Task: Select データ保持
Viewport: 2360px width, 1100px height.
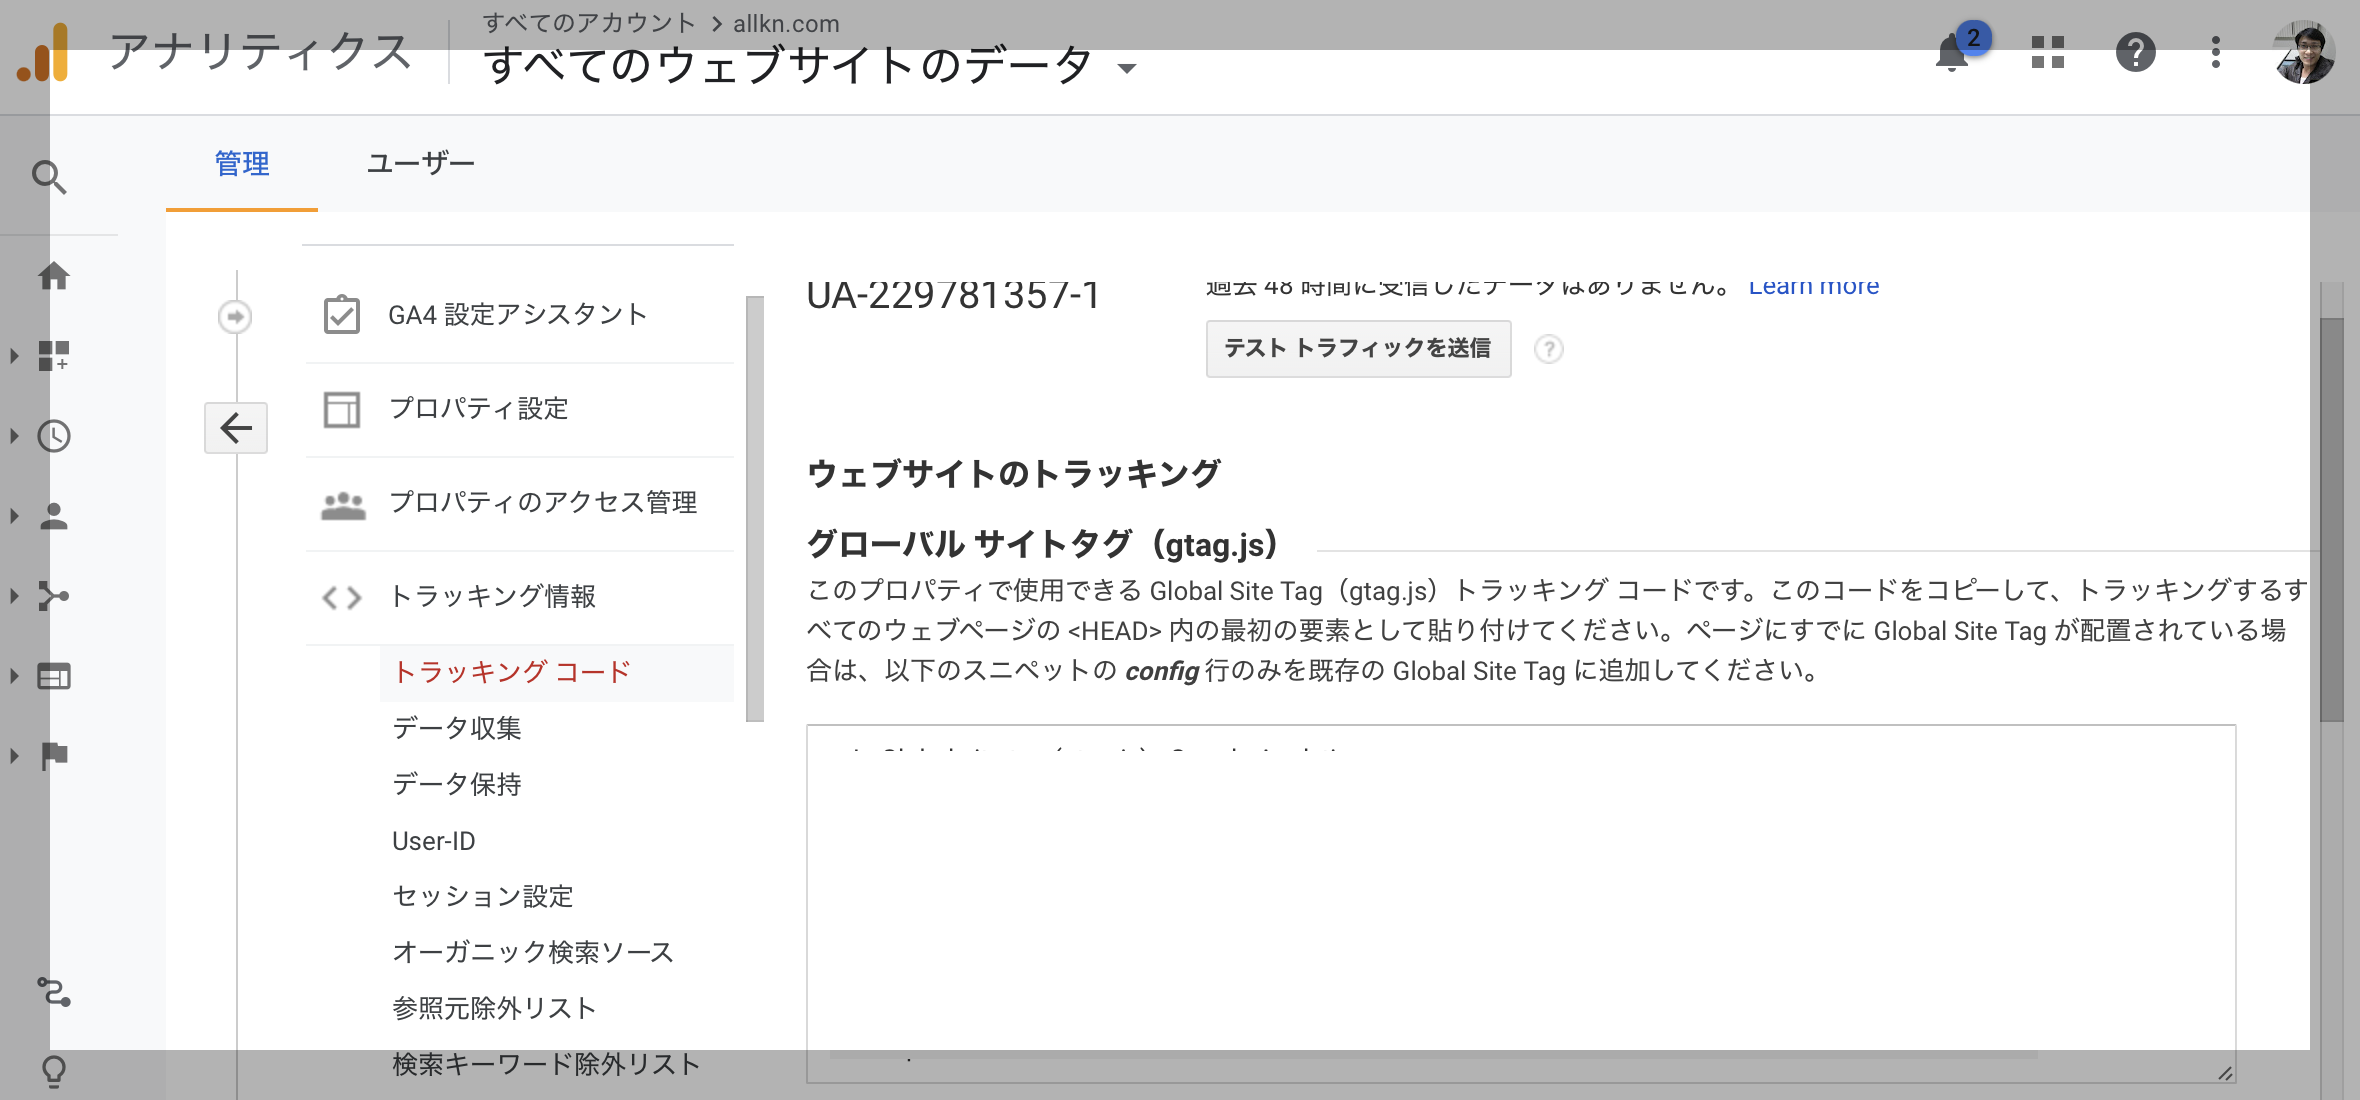Action: click(457, 784)
